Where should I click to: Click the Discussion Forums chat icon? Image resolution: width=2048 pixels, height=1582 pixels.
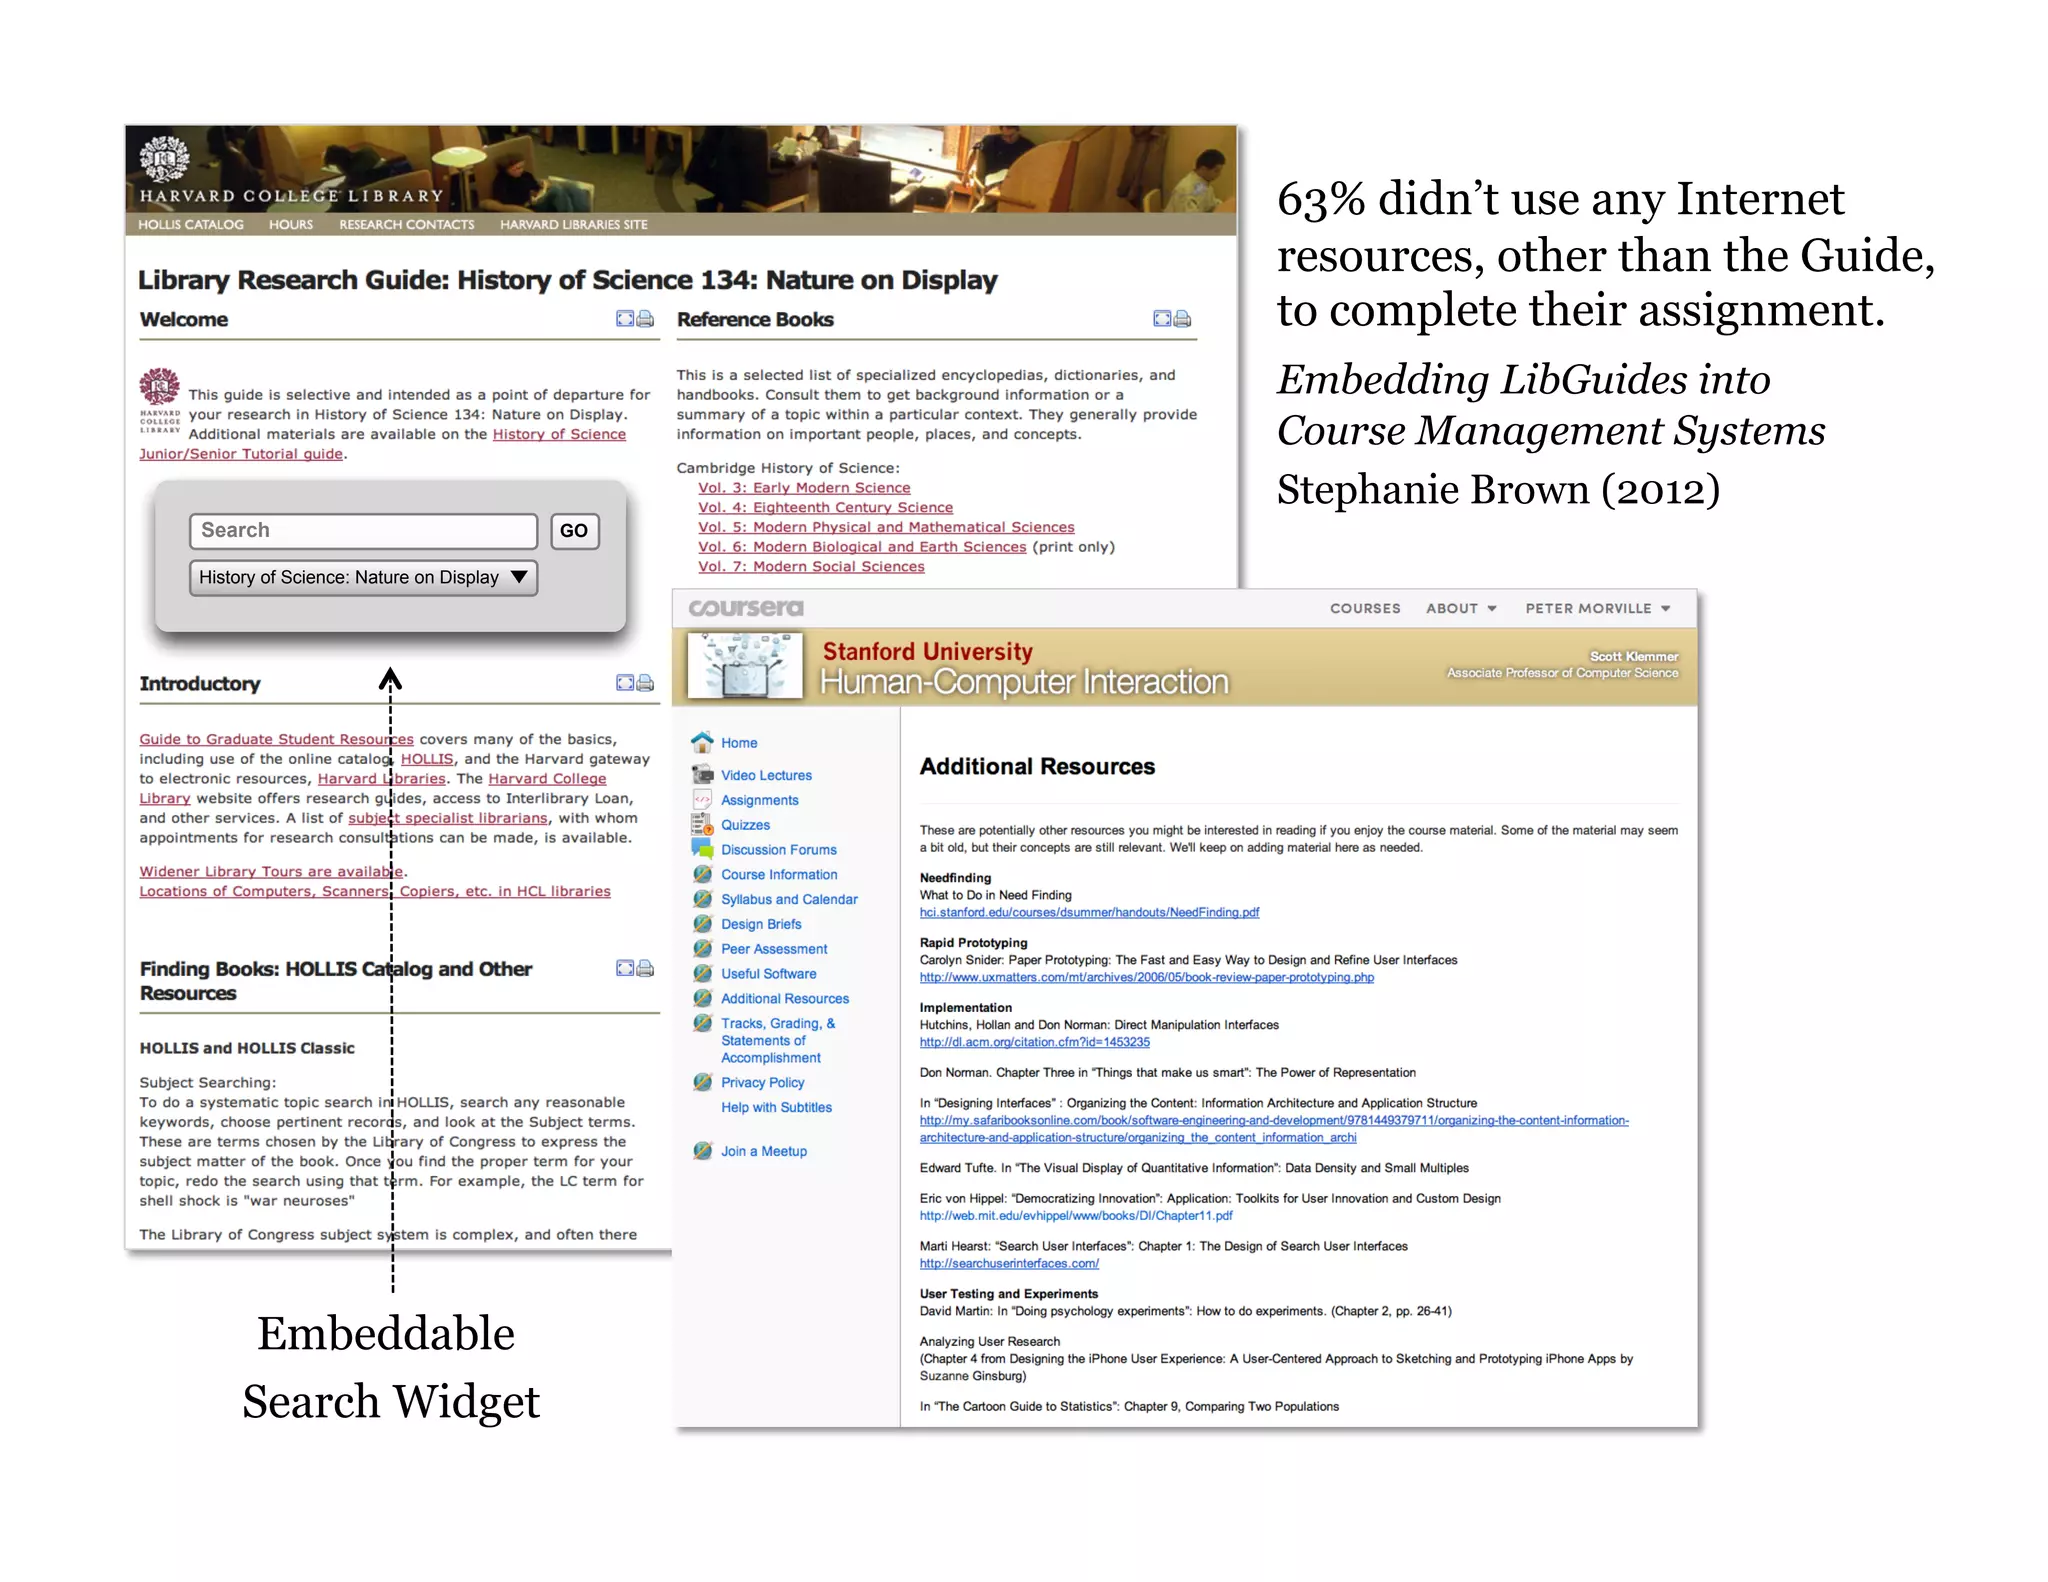coord(702,848)
